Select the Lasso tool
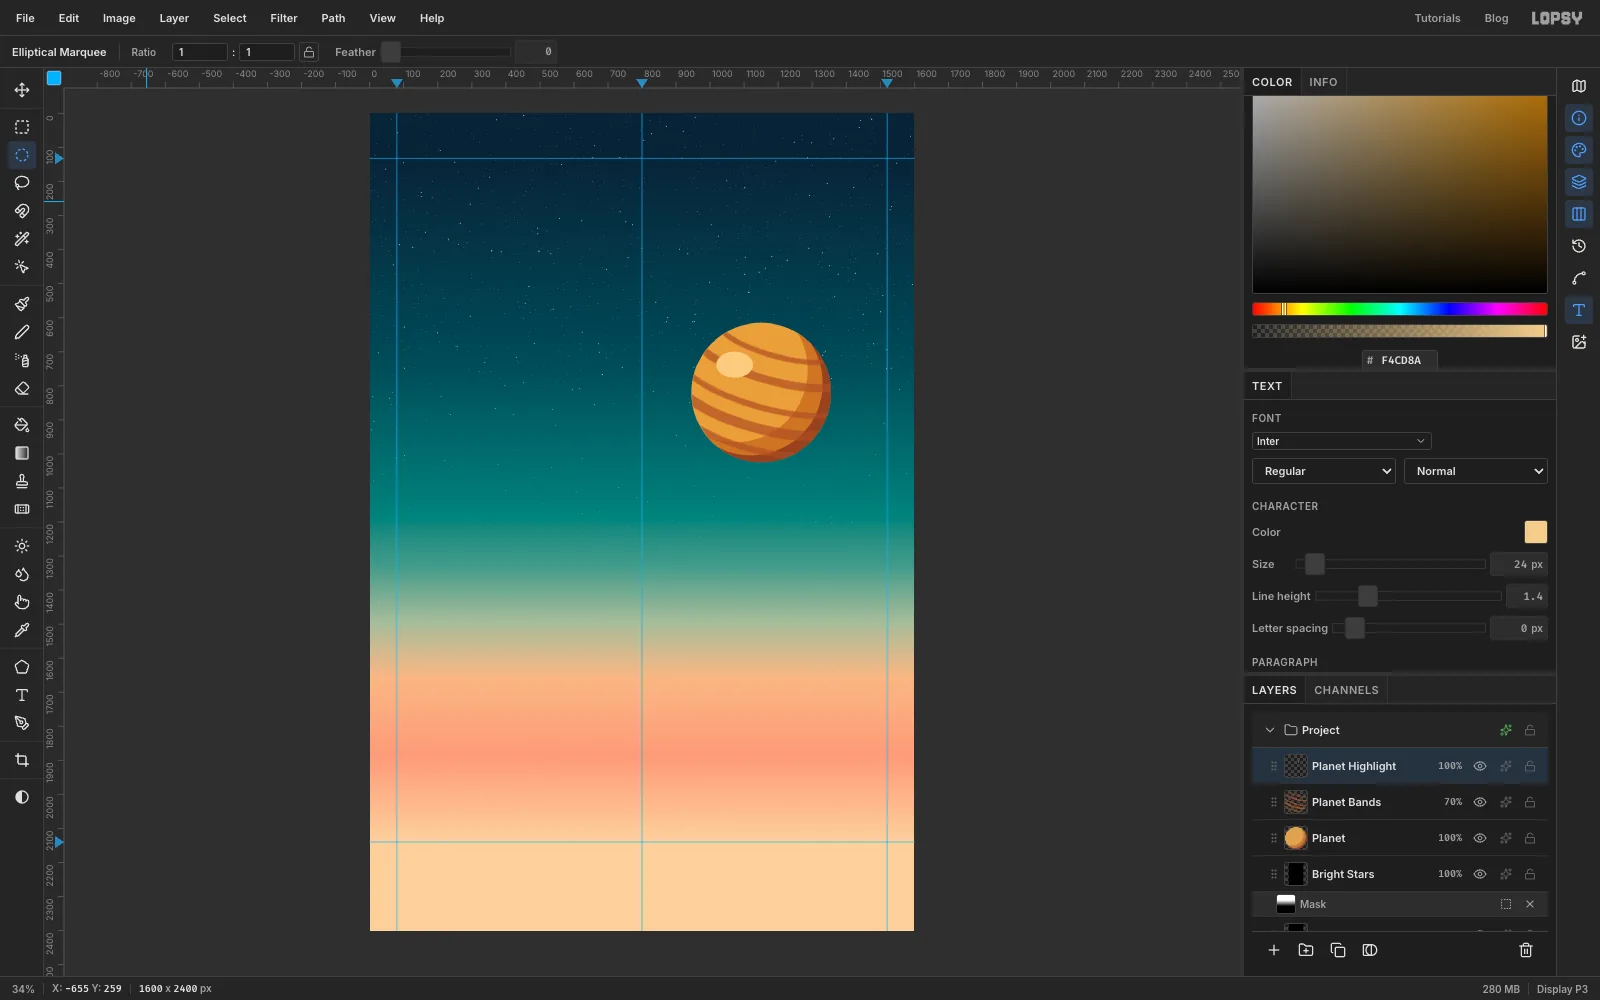Screen dimensions: 1600x1000 [22, 183]
